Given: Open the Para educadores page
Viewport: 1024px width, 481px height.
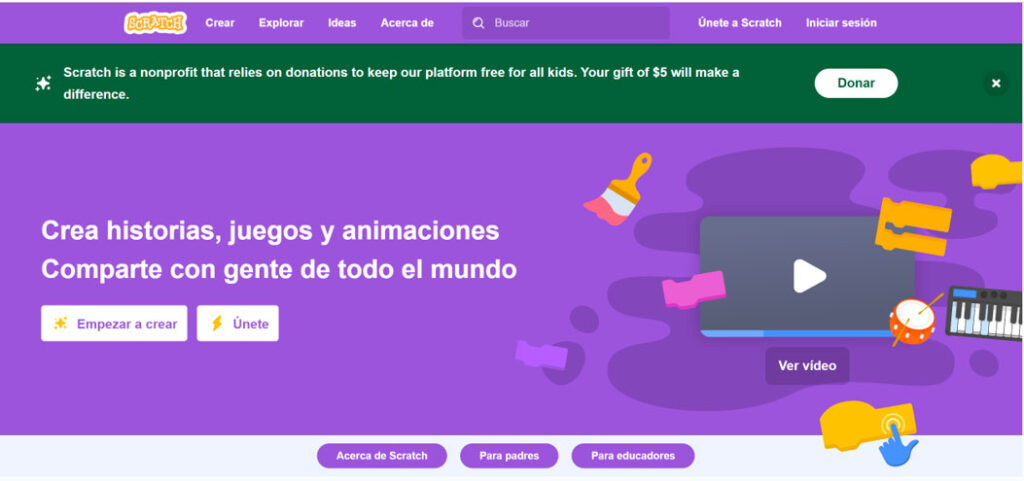Looking at the screenshot, I should click(x=633, y=456).
